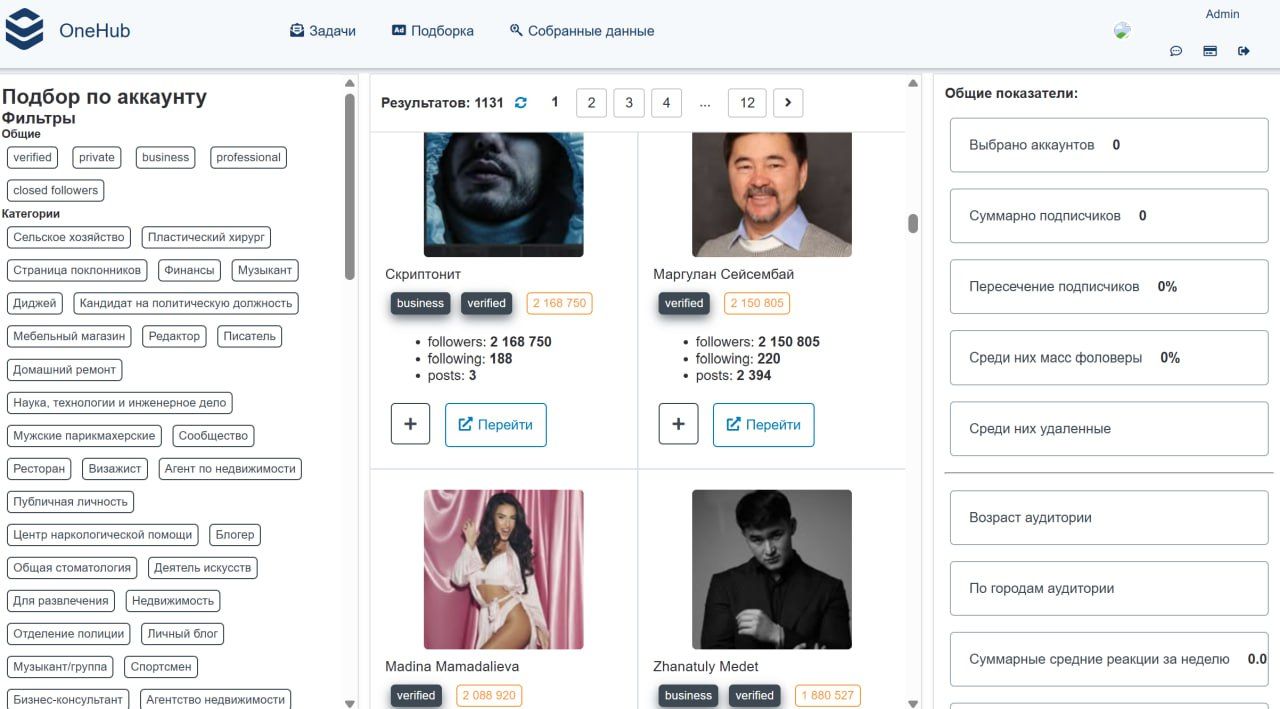This screenshot has height=709, width=1280.
Task: Toggle the professional filter
Action: tap(248, 157)
